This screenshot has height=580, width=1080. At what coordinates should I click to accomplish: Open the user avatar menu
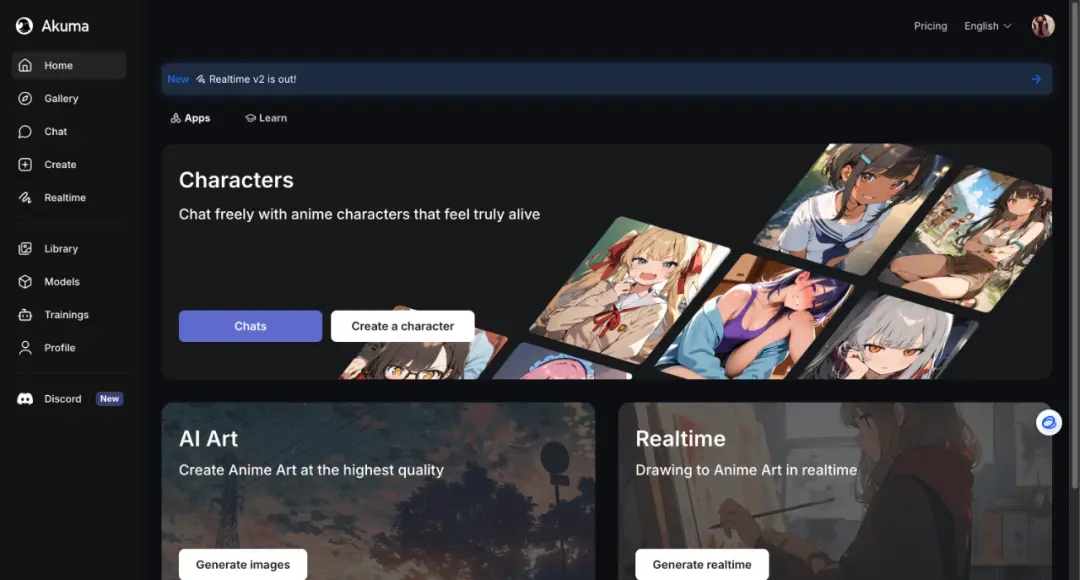pyautogui.click(x=1043, y=26)
